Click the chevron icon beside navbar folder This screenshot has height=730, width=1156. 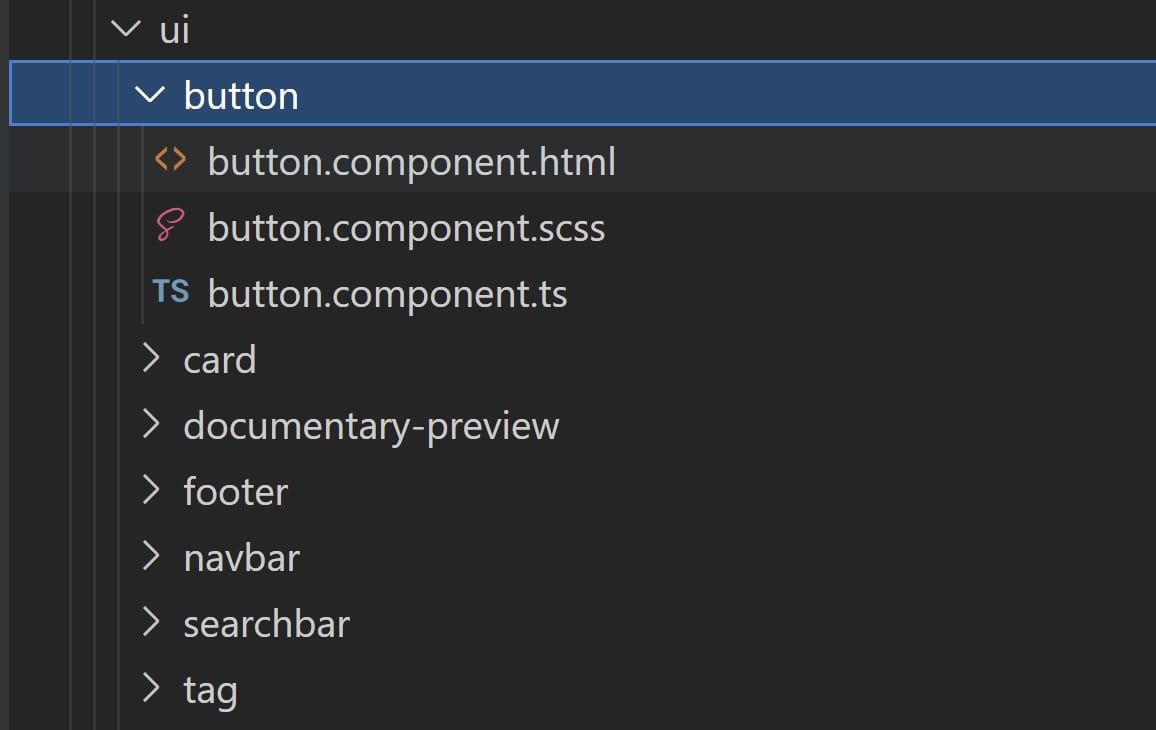point(152,557)
